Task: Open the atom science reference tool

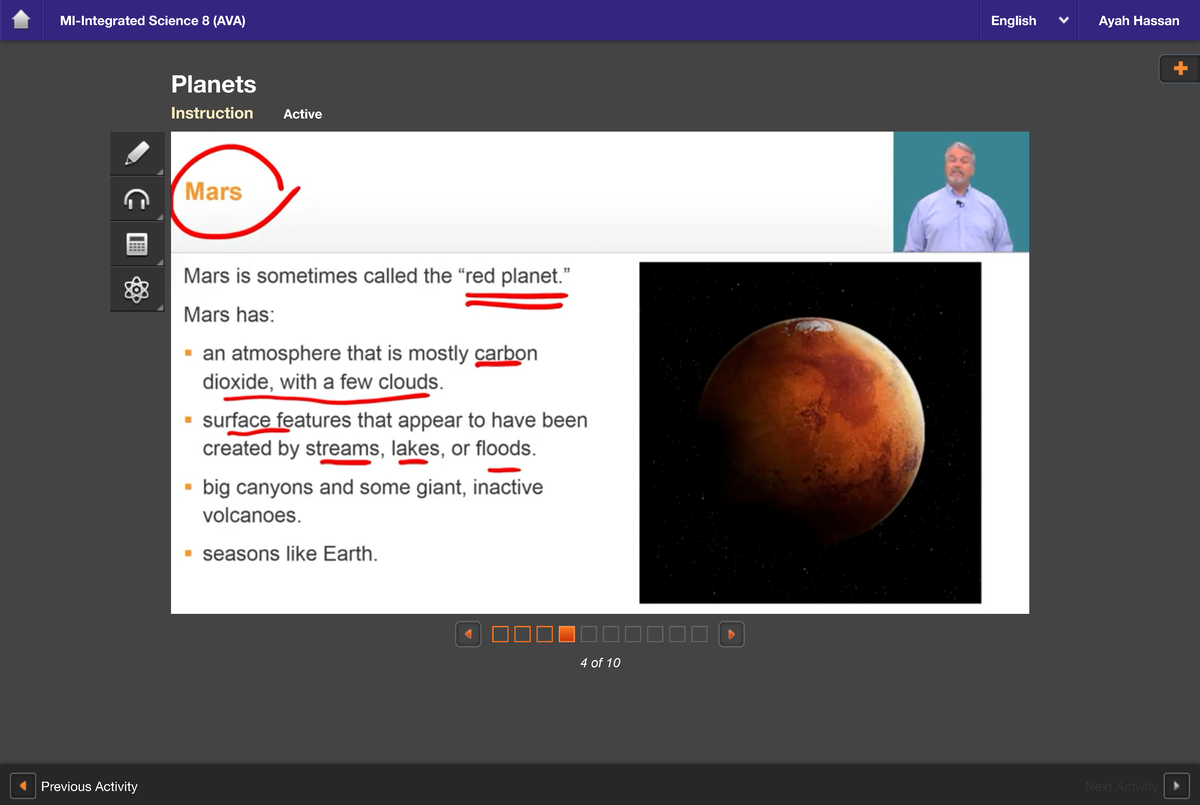Action: coord(137,289)
